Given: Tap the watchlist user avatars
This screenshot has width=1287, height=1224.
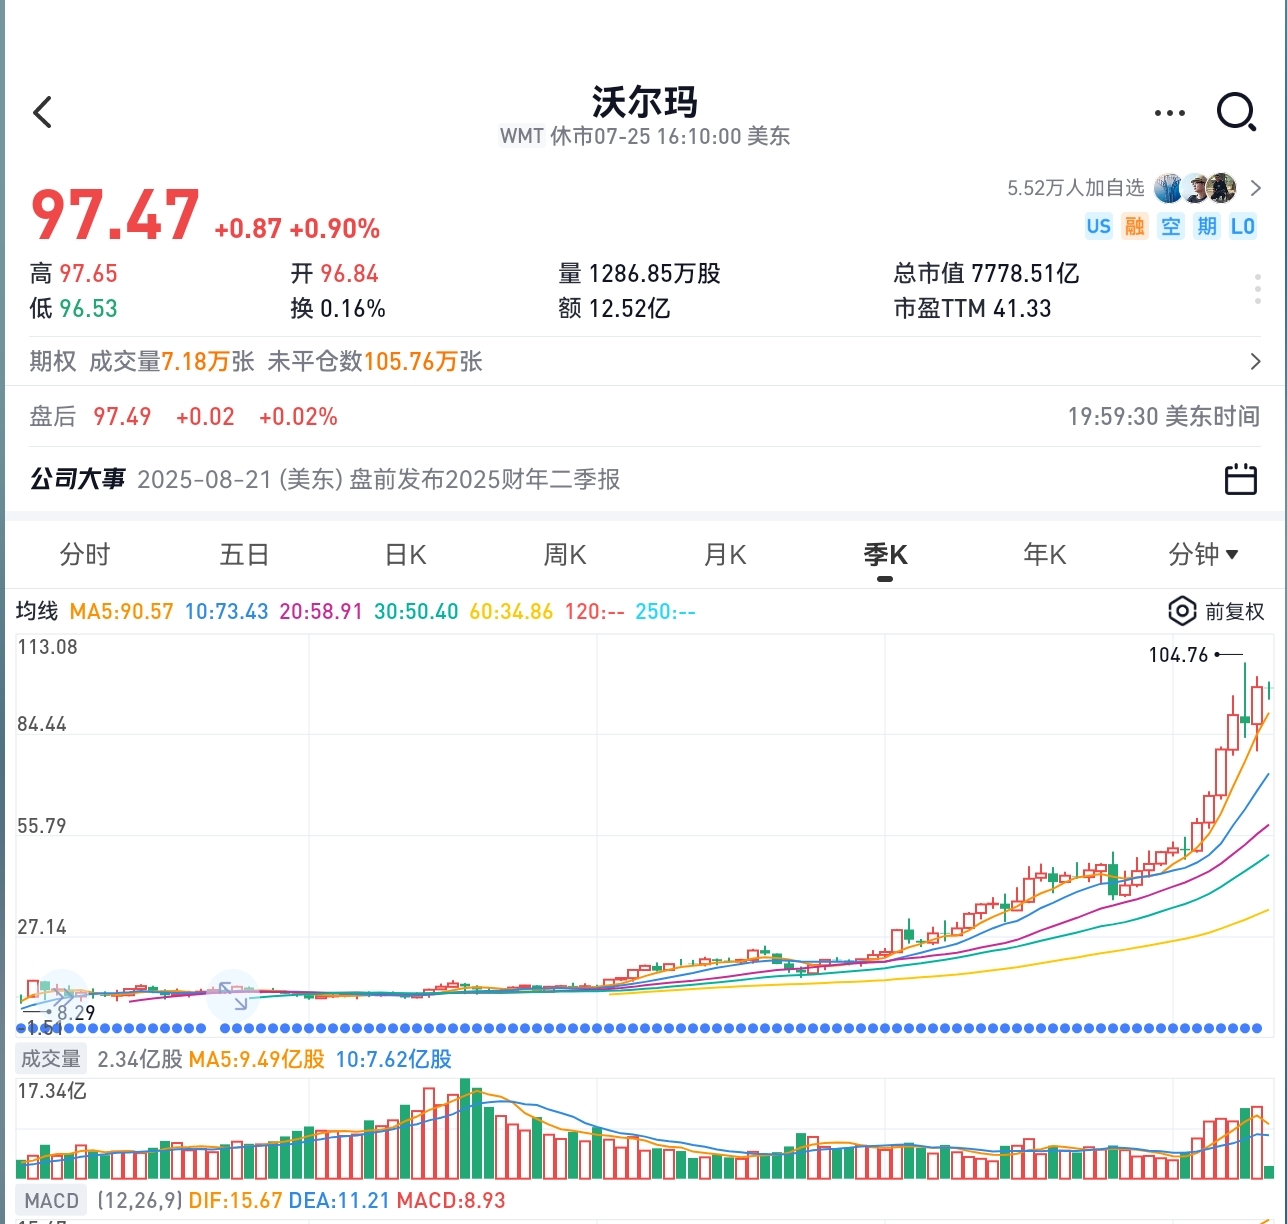Looking at the screenshot, I should point(1194,188).
